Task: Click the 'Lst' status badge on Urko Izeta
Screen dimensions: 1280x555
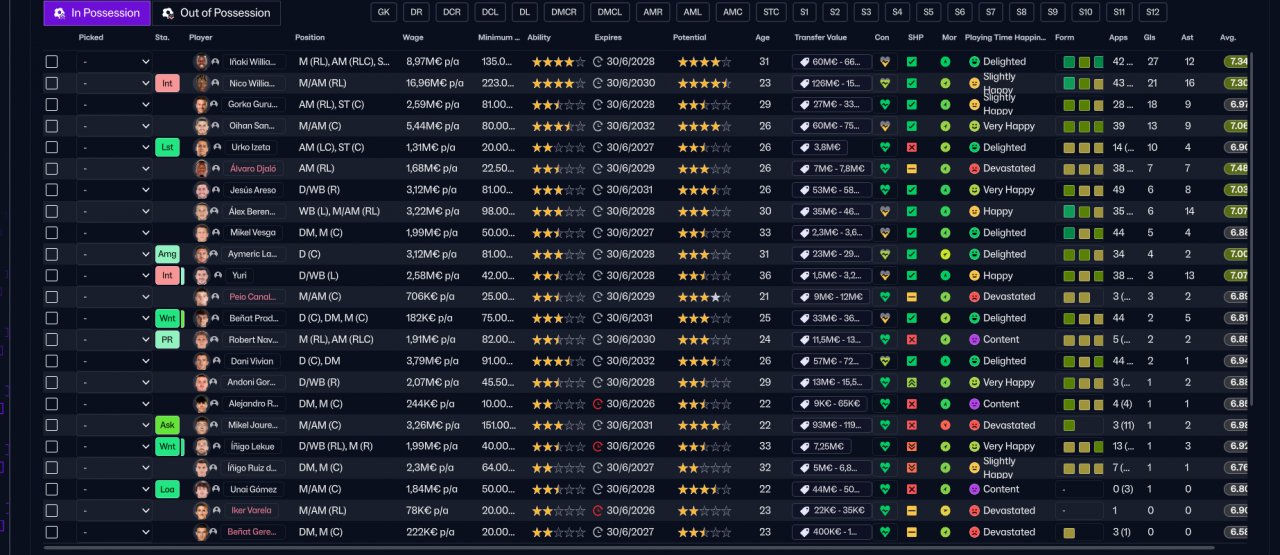Action: pyautogui.click(x=167, y=147)
